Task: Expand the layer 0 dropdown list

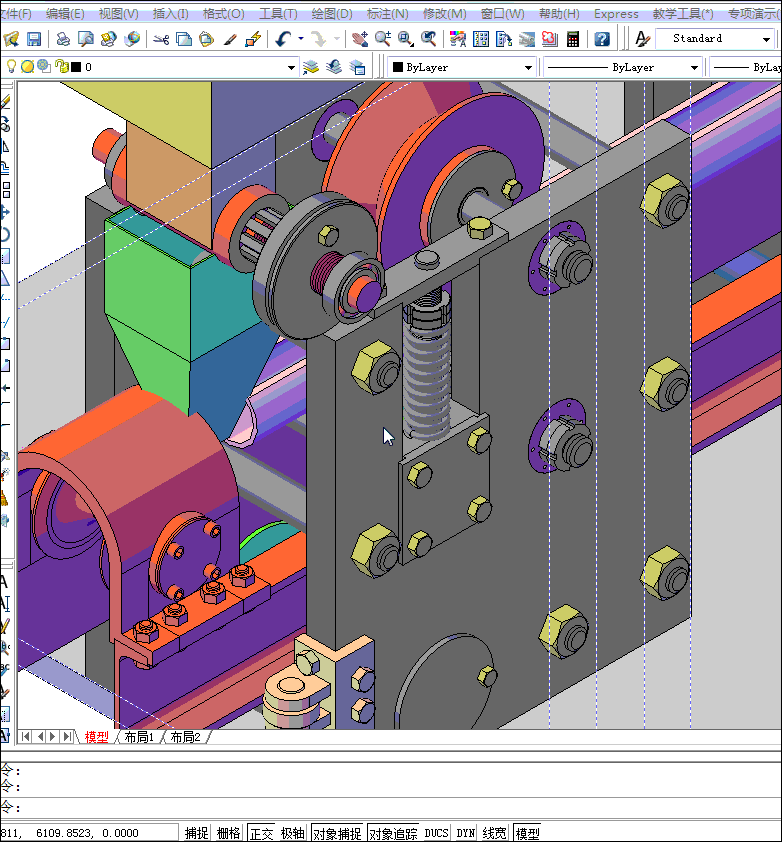Action: click(x=291, y=68)
